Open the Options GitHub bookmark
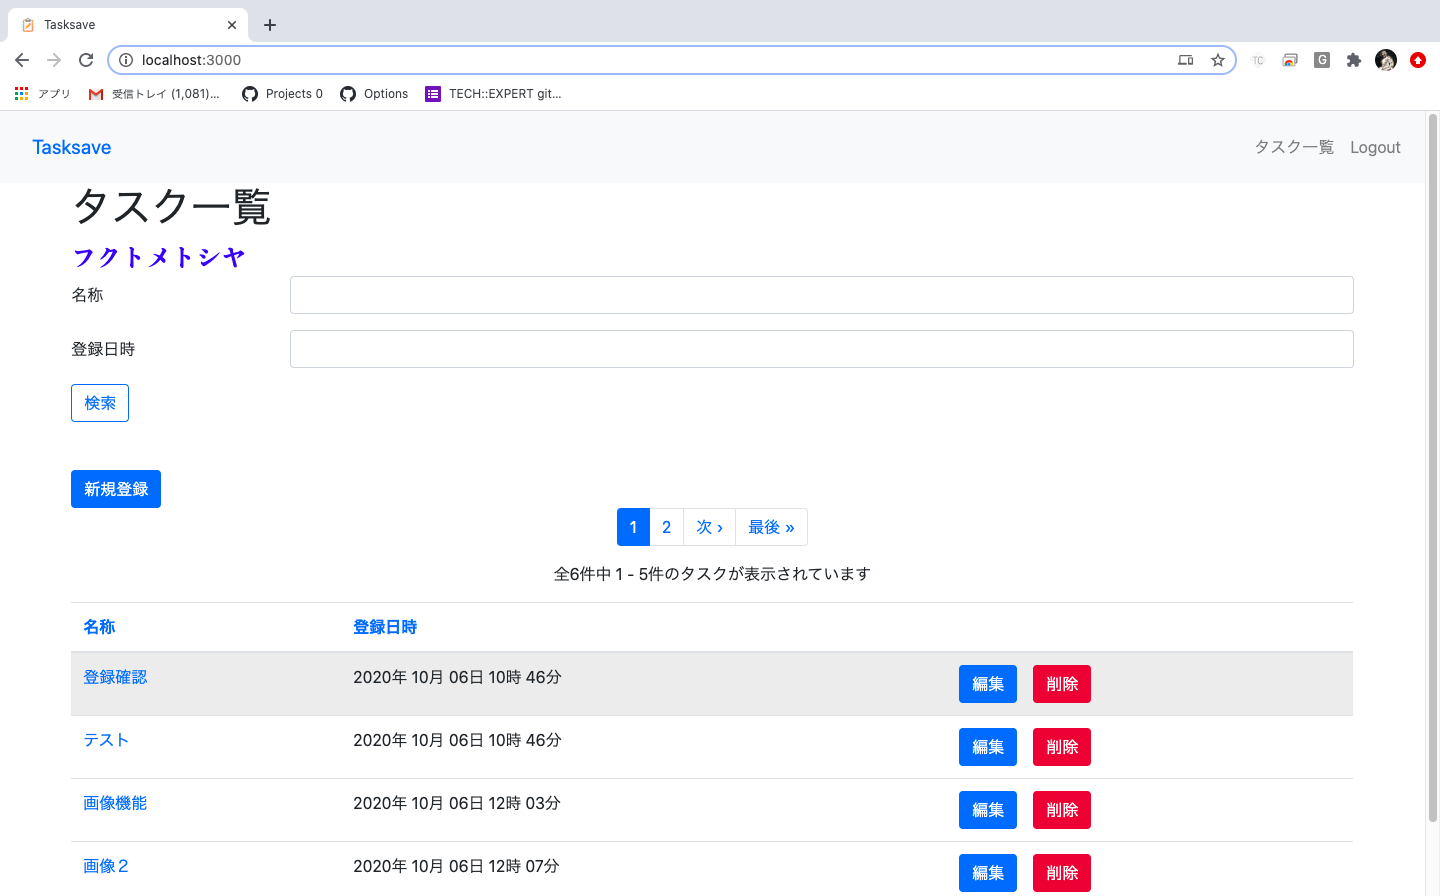This screenshot has width=1440, height=896. click(374, 94)
